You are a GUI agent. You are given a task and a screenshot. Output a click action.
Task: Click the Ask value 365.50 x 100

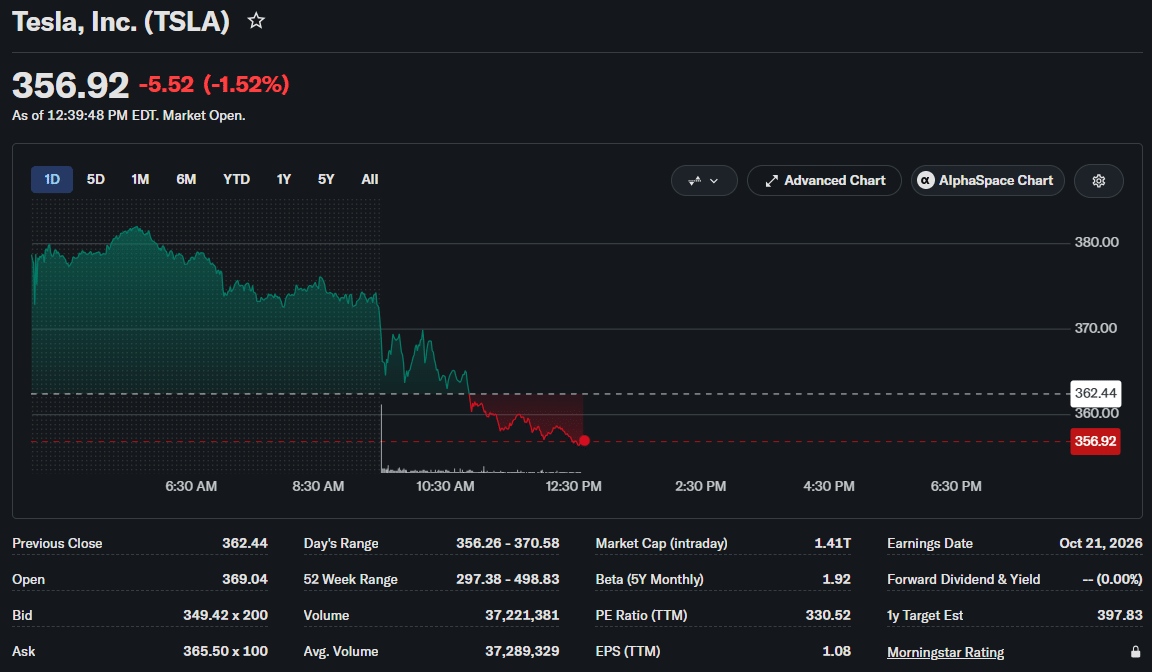tap(226, 651)
